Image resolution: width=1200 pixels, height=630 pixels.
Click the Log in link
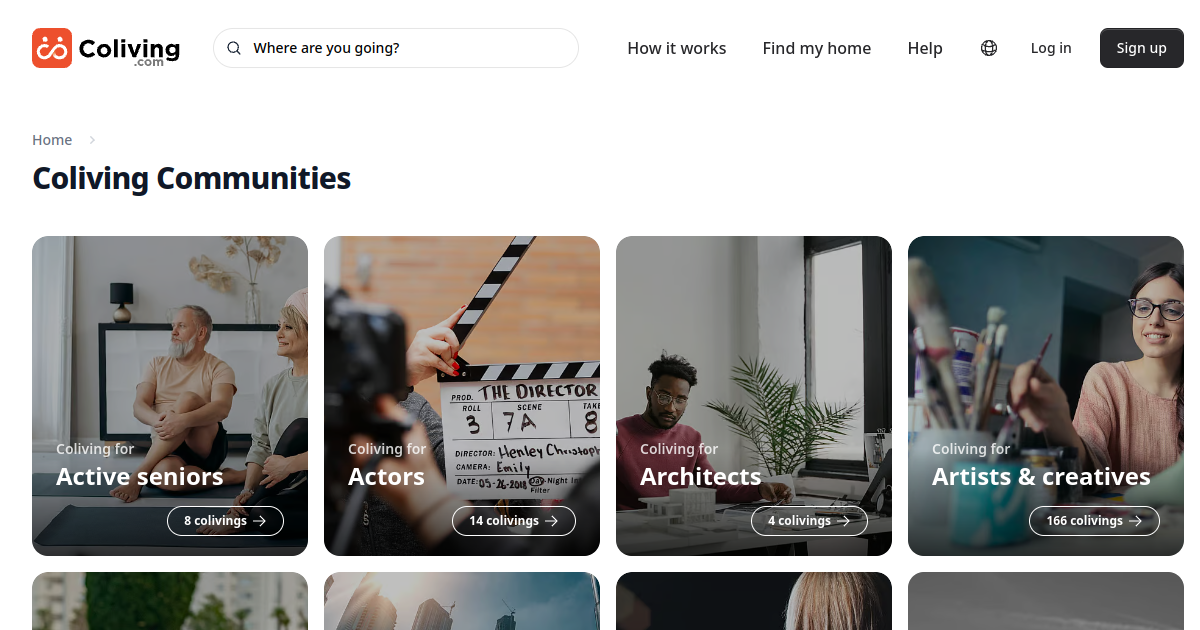click(1051, 48)
